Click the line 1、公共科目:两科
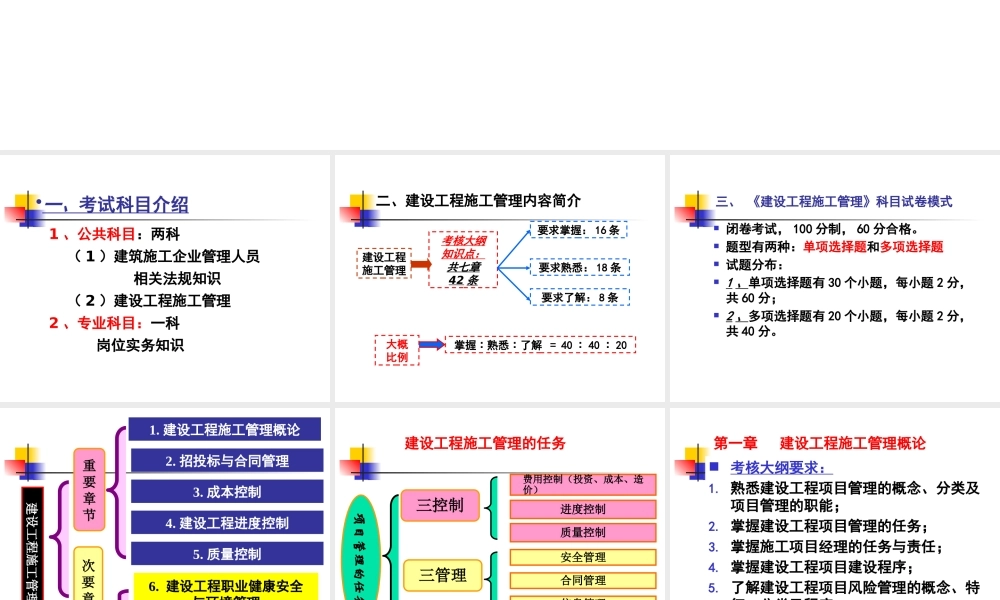The height and width of the screenshot is (600, 1000). [114, 234]
